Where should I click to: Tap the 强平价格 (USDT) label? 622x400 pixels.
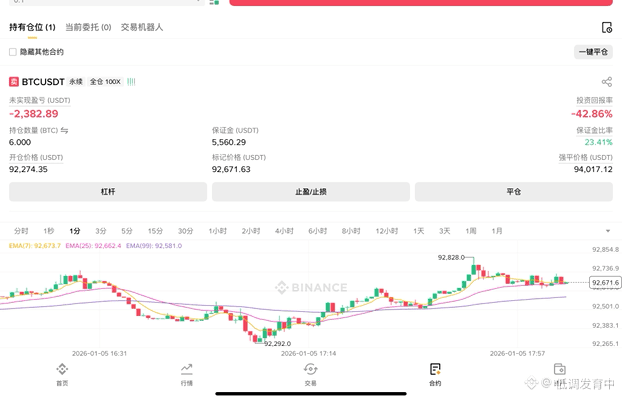pos(586,158)
